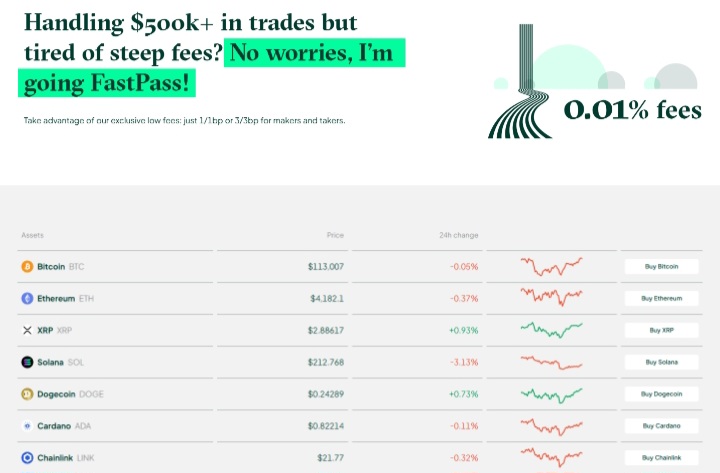Click the highlighted going FastPass text
720x473 pixels.
tap(107, 83)
